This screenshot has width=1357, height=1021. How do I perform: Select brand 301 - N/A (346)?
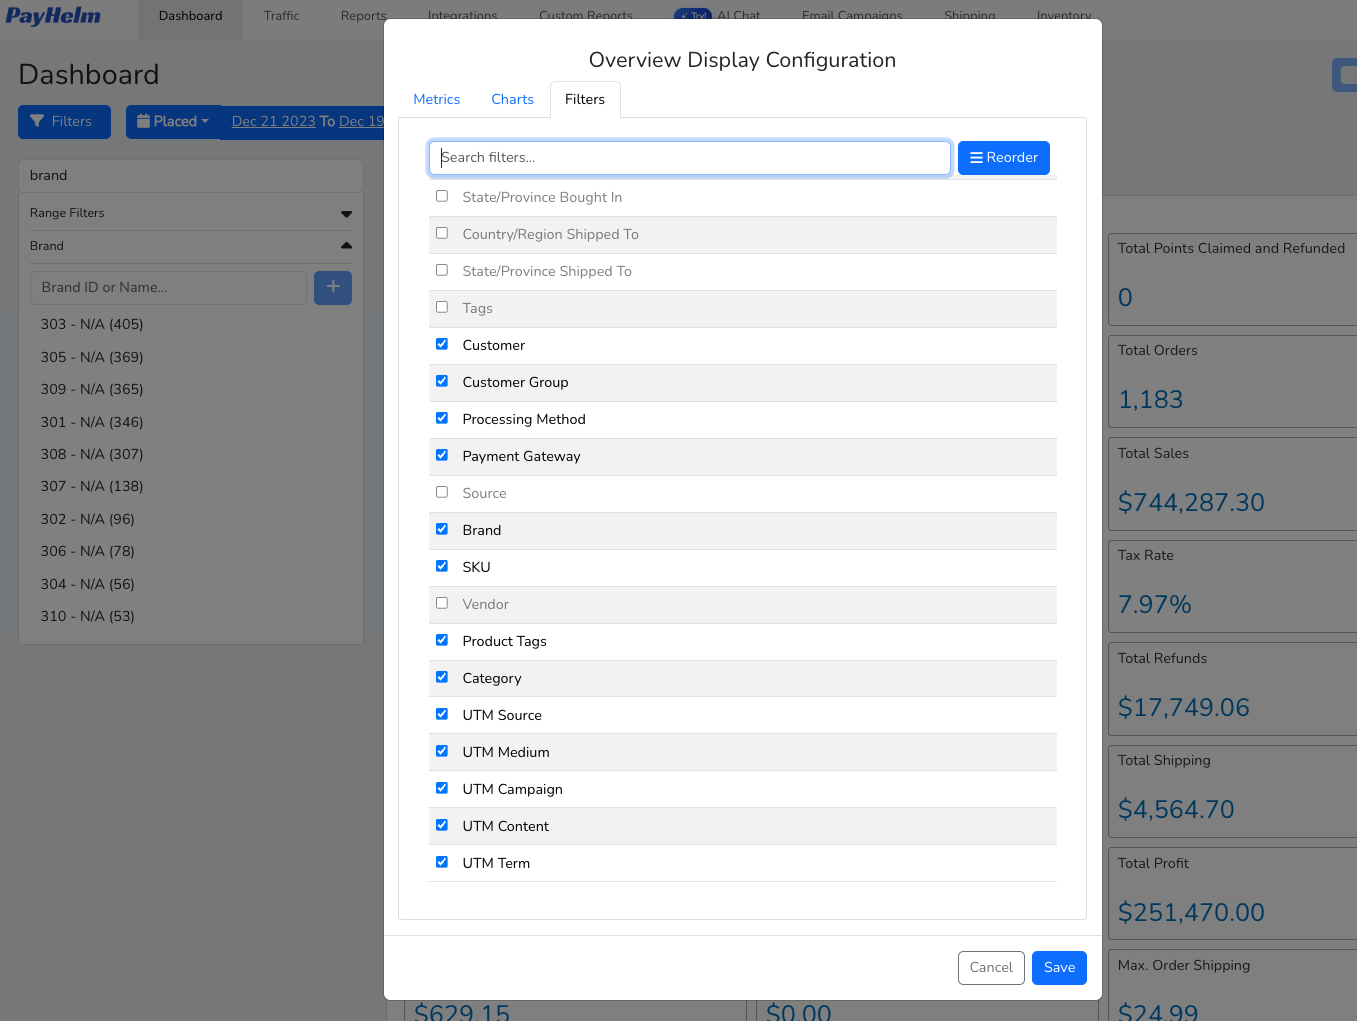tap(92, 422)
